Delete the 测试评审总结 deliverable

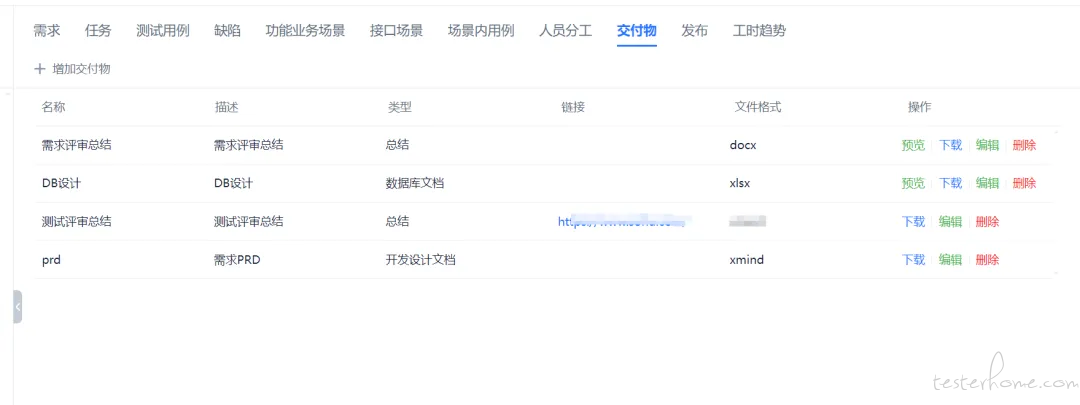987,222
